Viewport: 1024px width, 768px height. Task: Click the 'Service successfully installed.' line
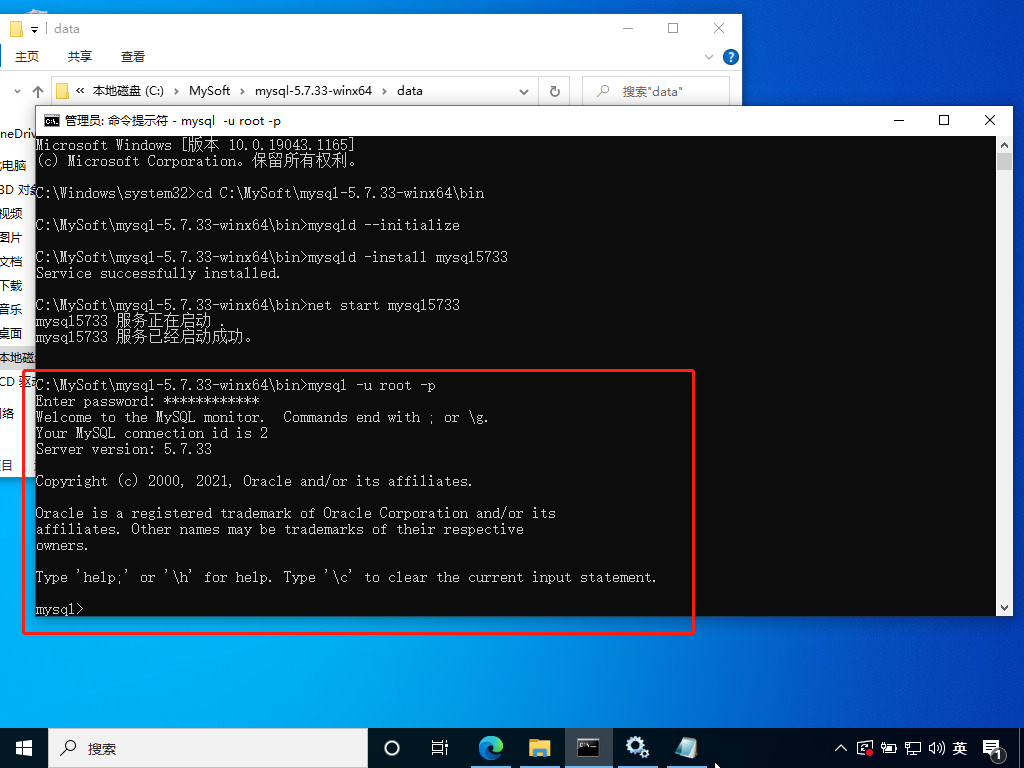pyautogui.click(x=158, y=273)
